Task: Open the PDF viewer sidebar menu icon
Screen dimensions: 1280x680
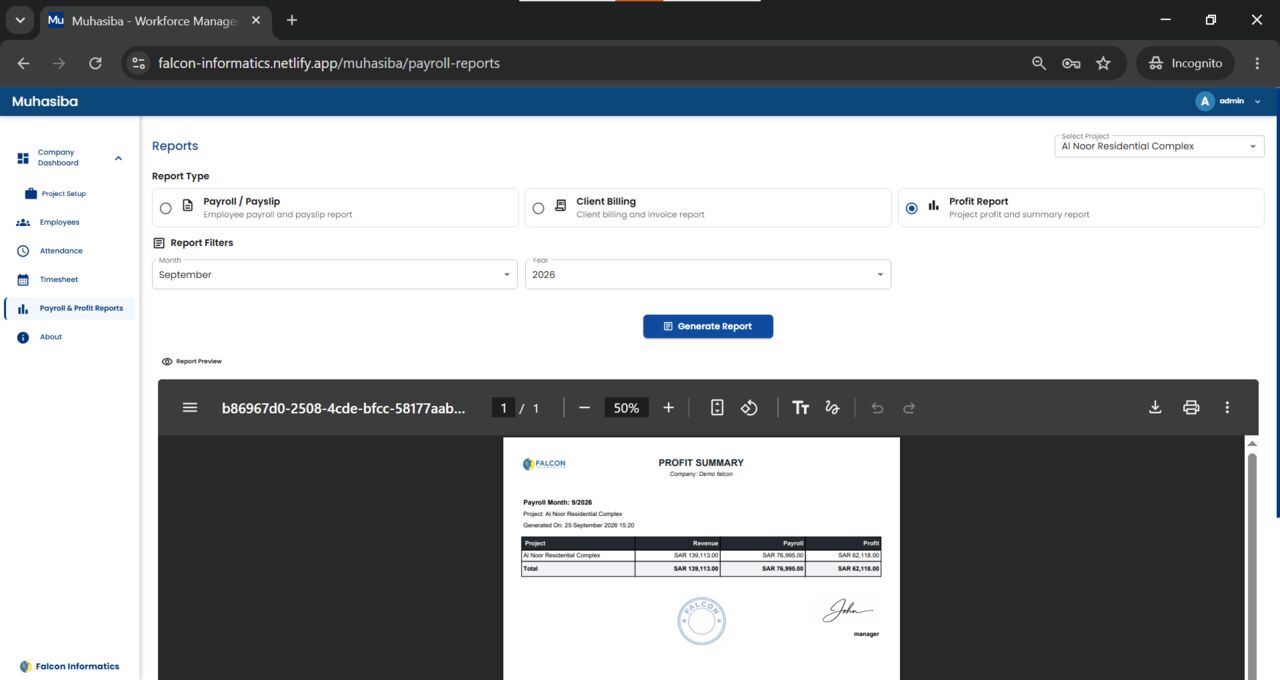Action: pos(190,408)
